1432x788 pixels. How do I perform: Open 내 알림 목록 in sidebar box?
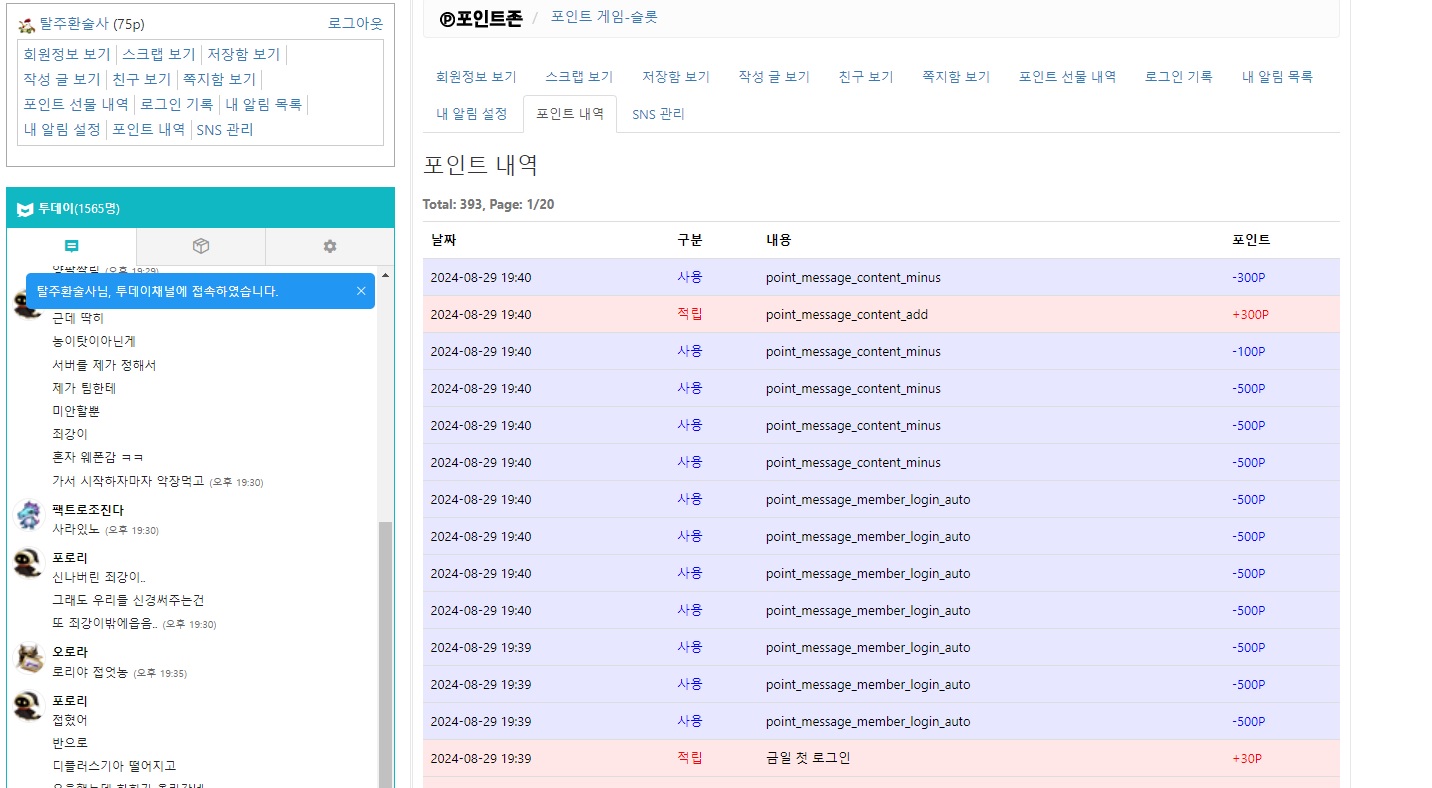click(x=264, y=104)
